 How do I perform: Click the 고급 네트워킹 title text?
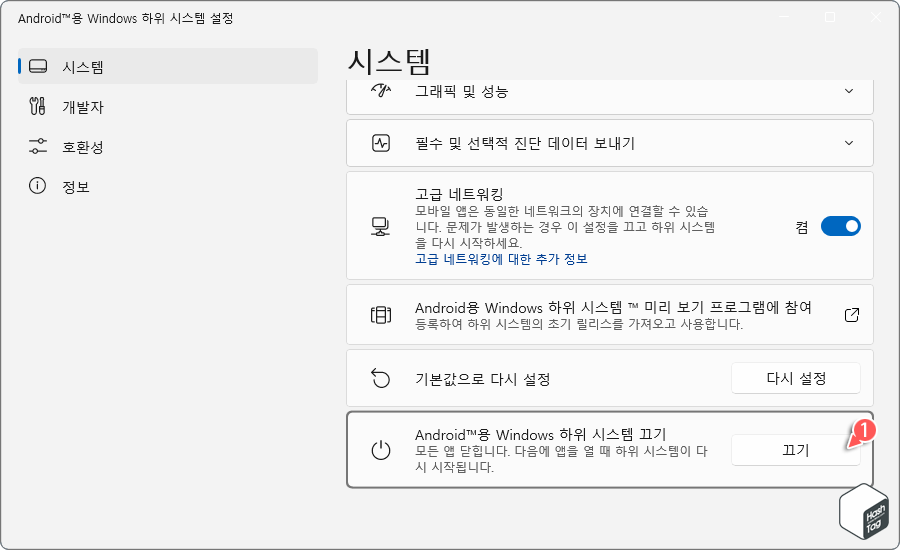pyautogui.click(x=459, y=194)
